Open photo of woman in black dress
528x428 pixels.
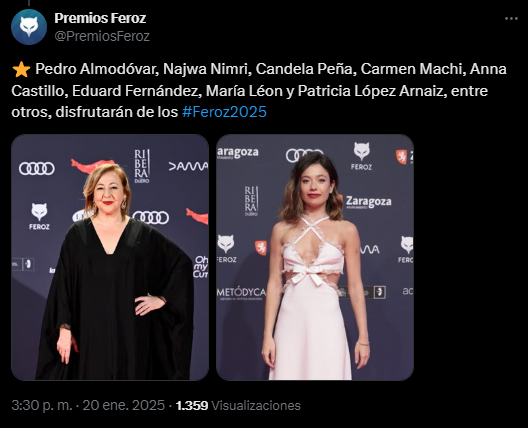110,257
